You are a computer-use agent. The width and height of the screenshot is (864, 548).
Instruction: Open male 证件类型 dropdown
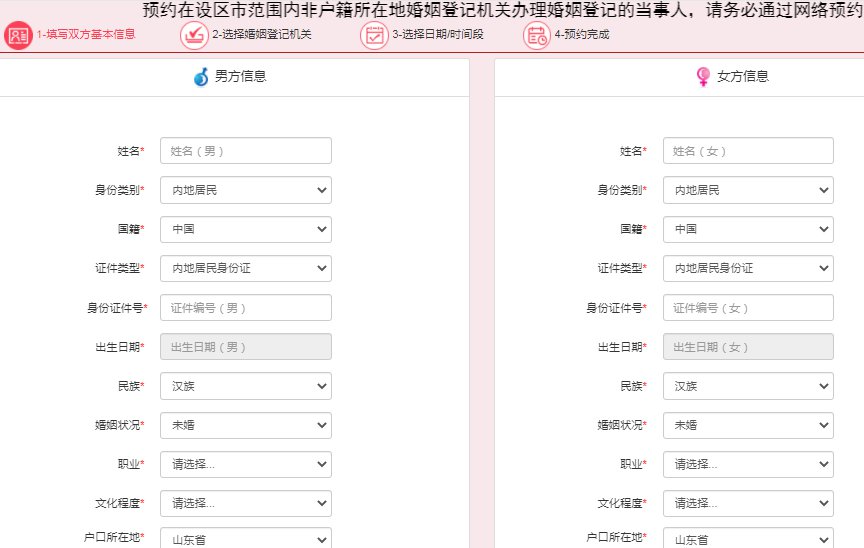tap(245, 268)
